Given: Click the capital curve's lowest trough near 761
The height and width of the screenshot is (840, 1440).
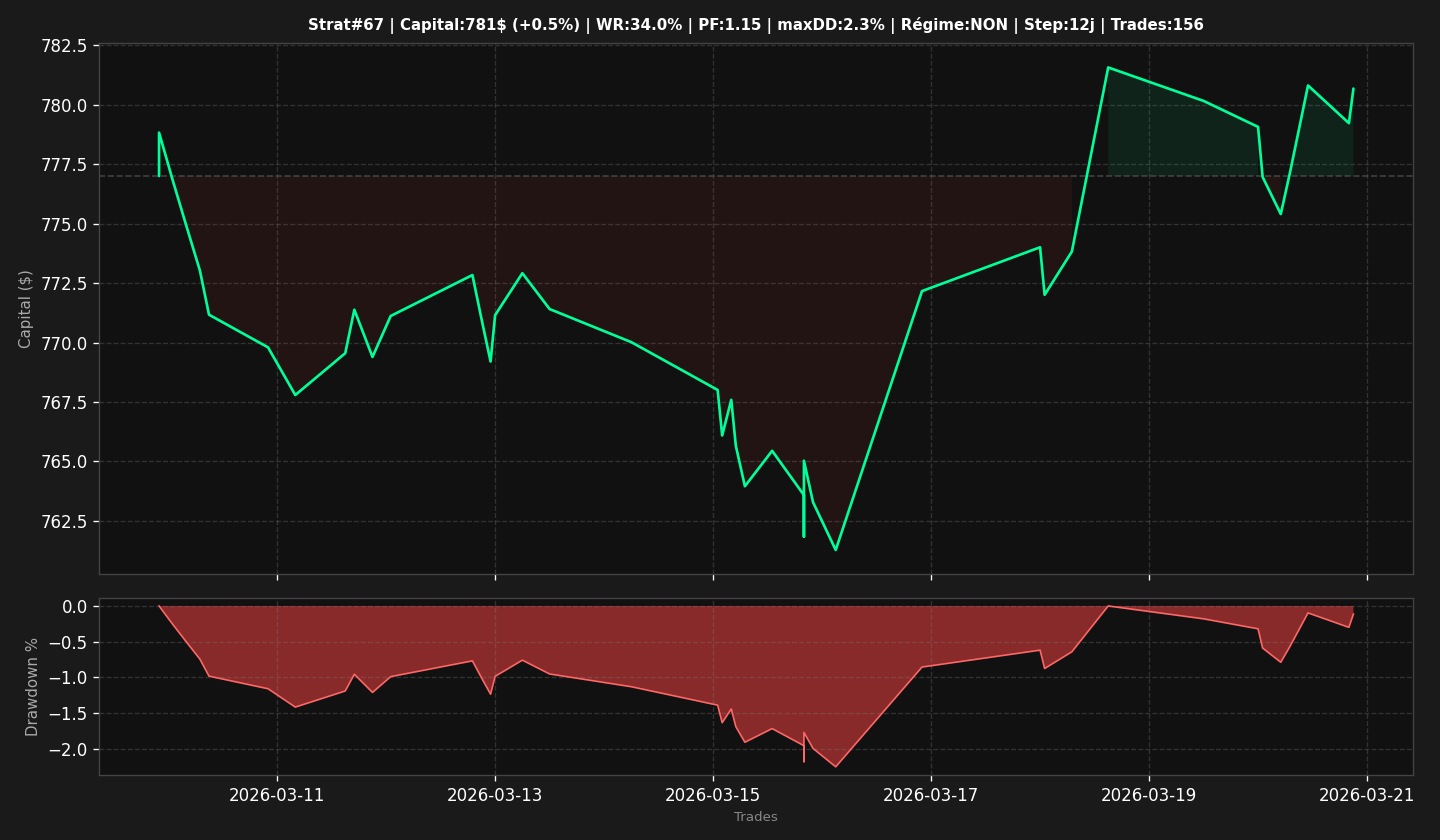Looking at the screenshot, I should [x=836, y=549].
